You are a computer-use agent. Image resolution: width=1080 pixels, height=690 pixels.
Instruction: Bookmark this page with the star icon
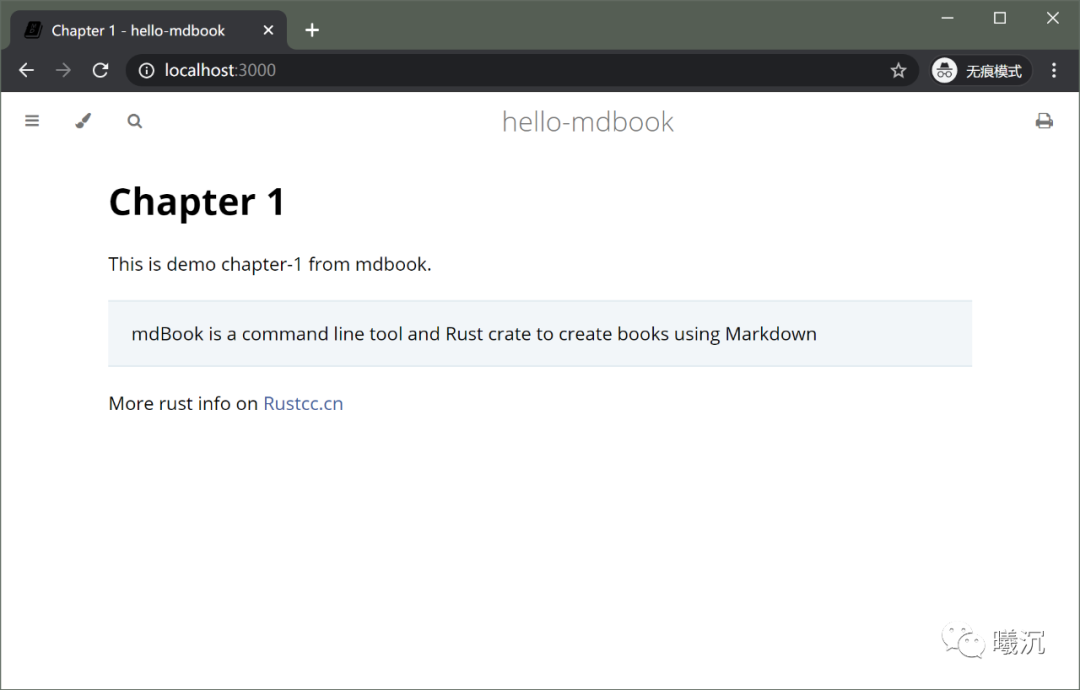click(x=898, y=70)
